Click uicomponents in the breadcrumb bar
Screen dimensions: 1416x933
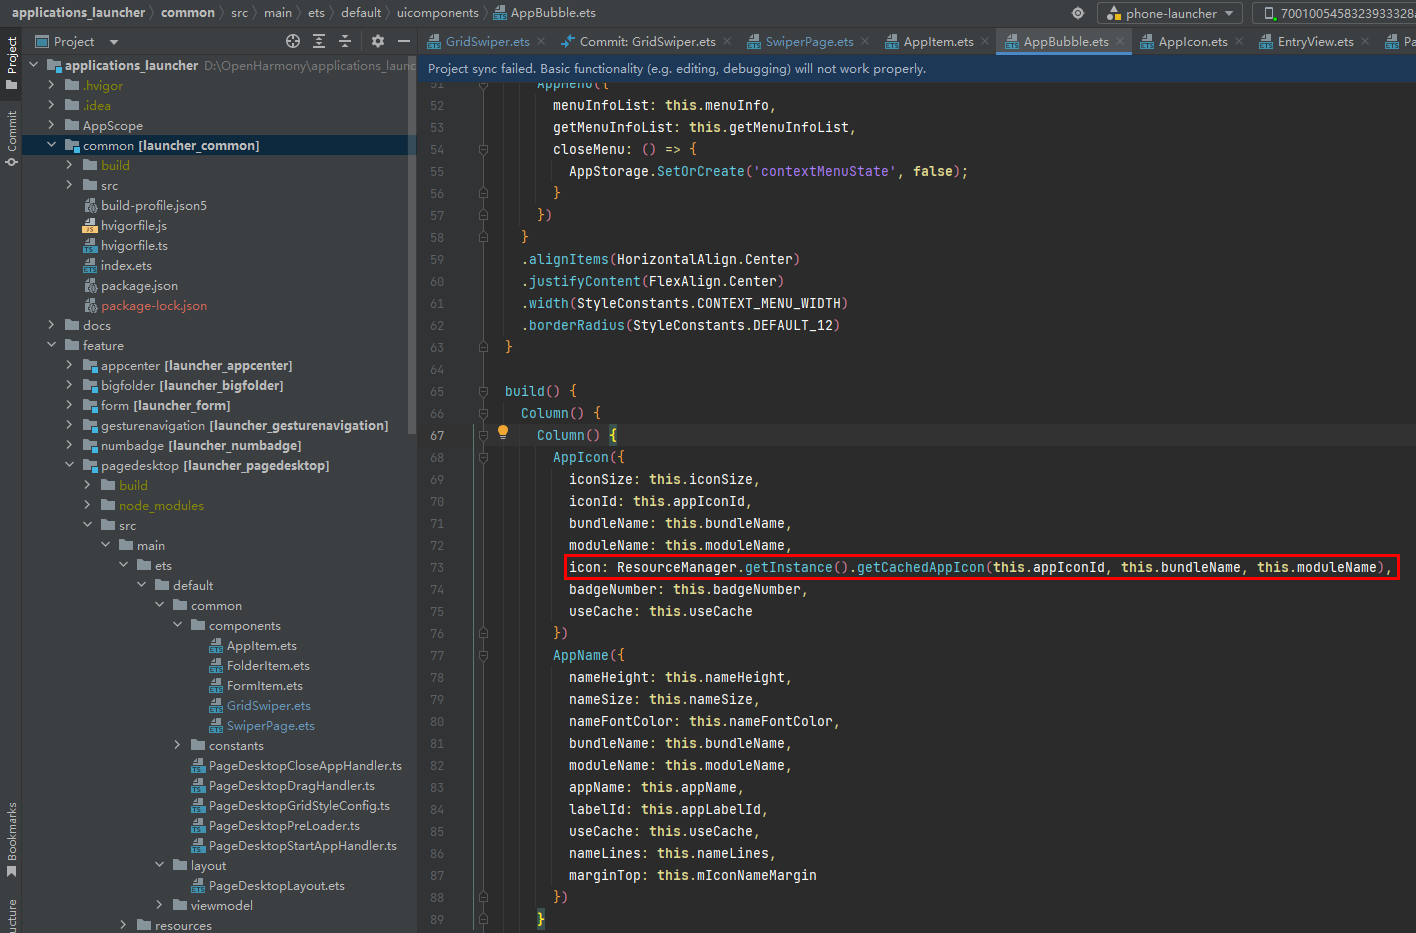pos(437,13)
